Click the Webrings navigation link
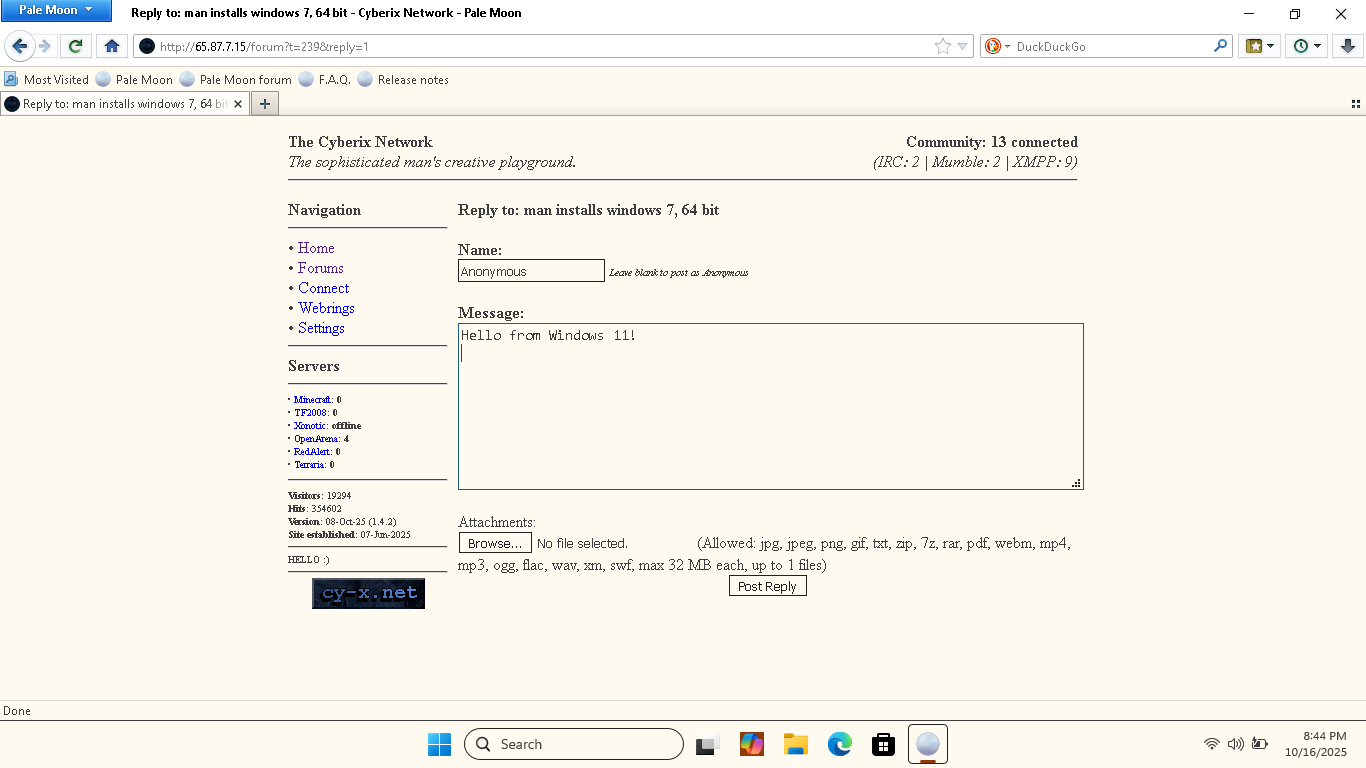Screen dimensions: 1366x768 coord(326,308)
